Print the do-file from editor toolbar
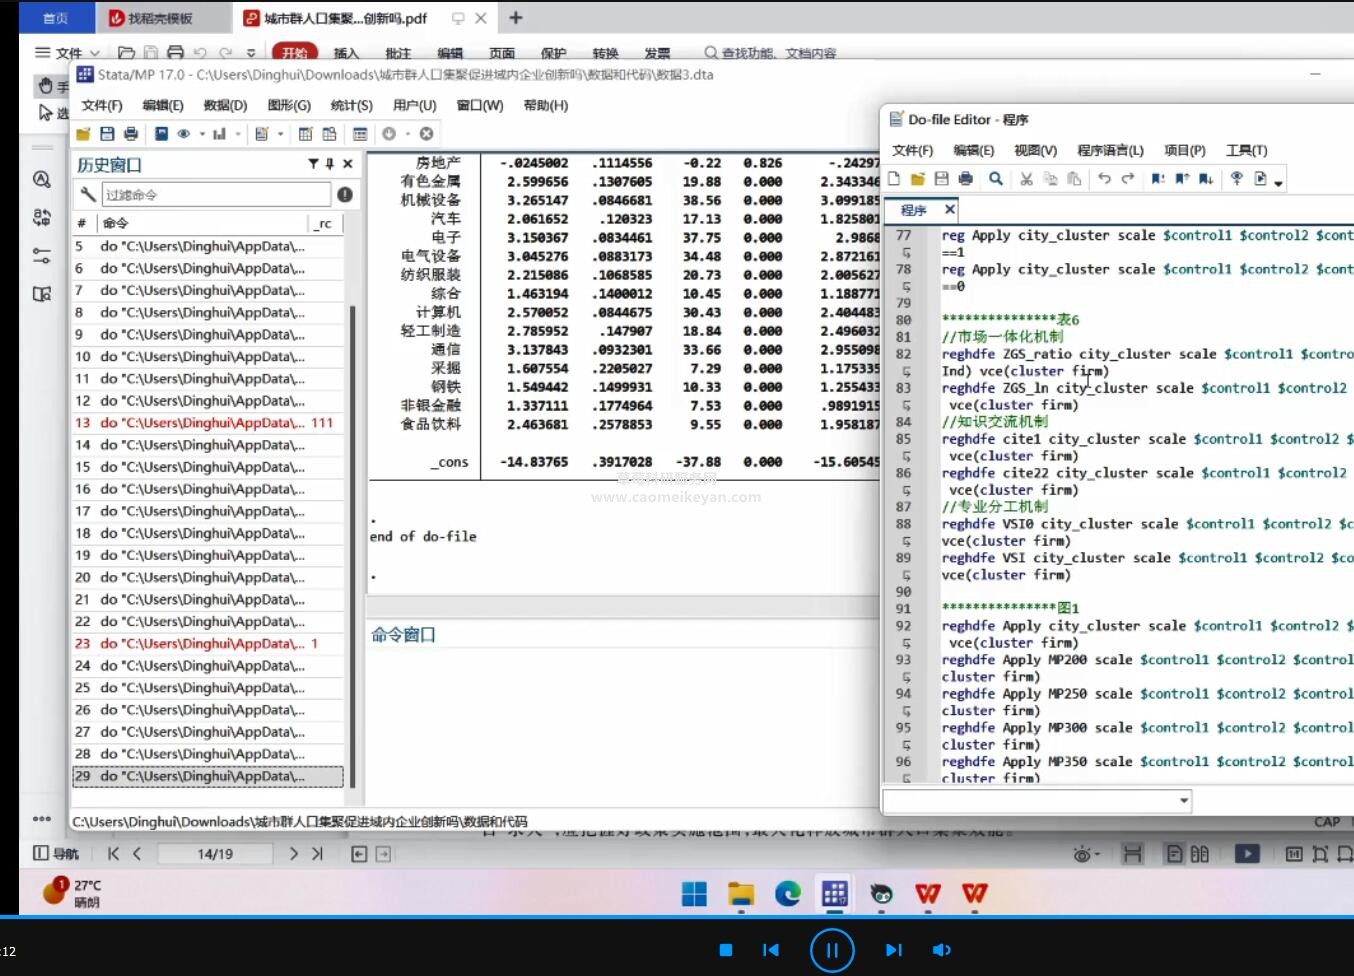 click(965, 179)
